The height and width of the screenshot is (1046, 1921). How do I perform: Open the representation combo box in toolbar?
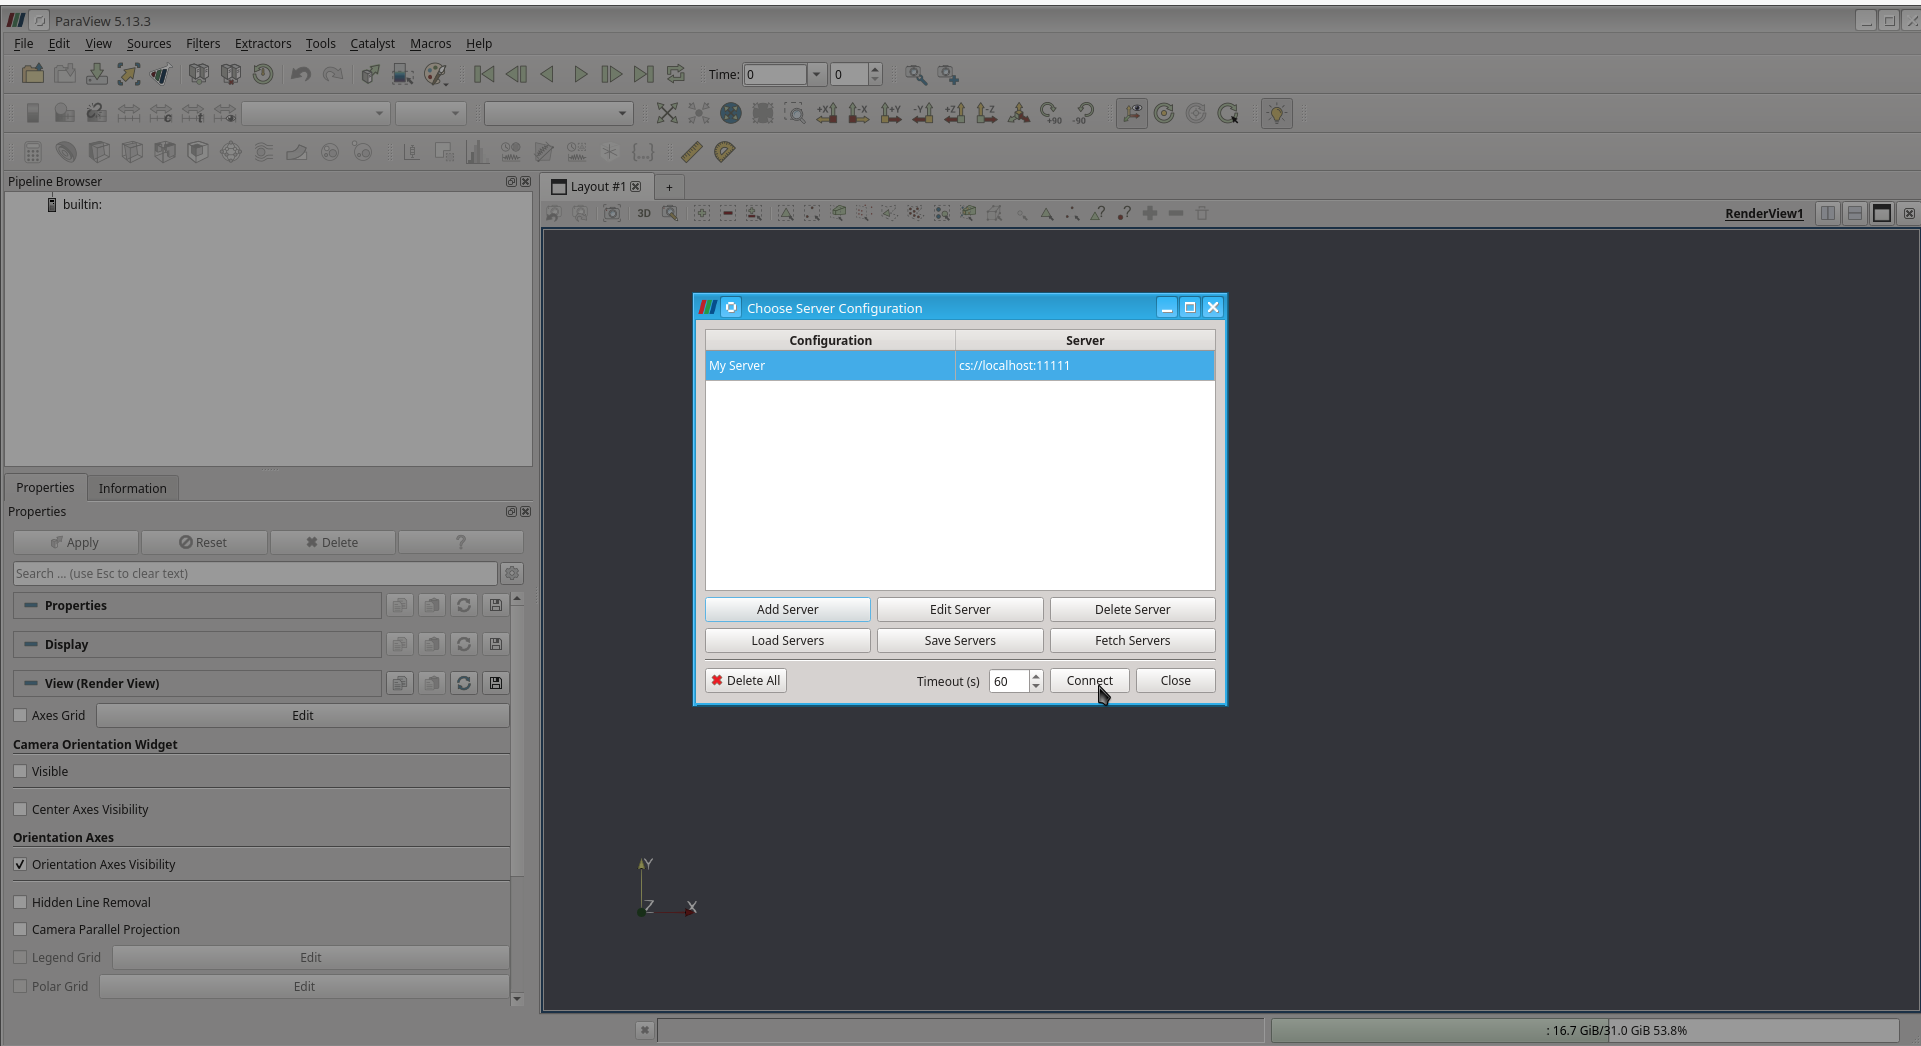[x=558, y=113]
